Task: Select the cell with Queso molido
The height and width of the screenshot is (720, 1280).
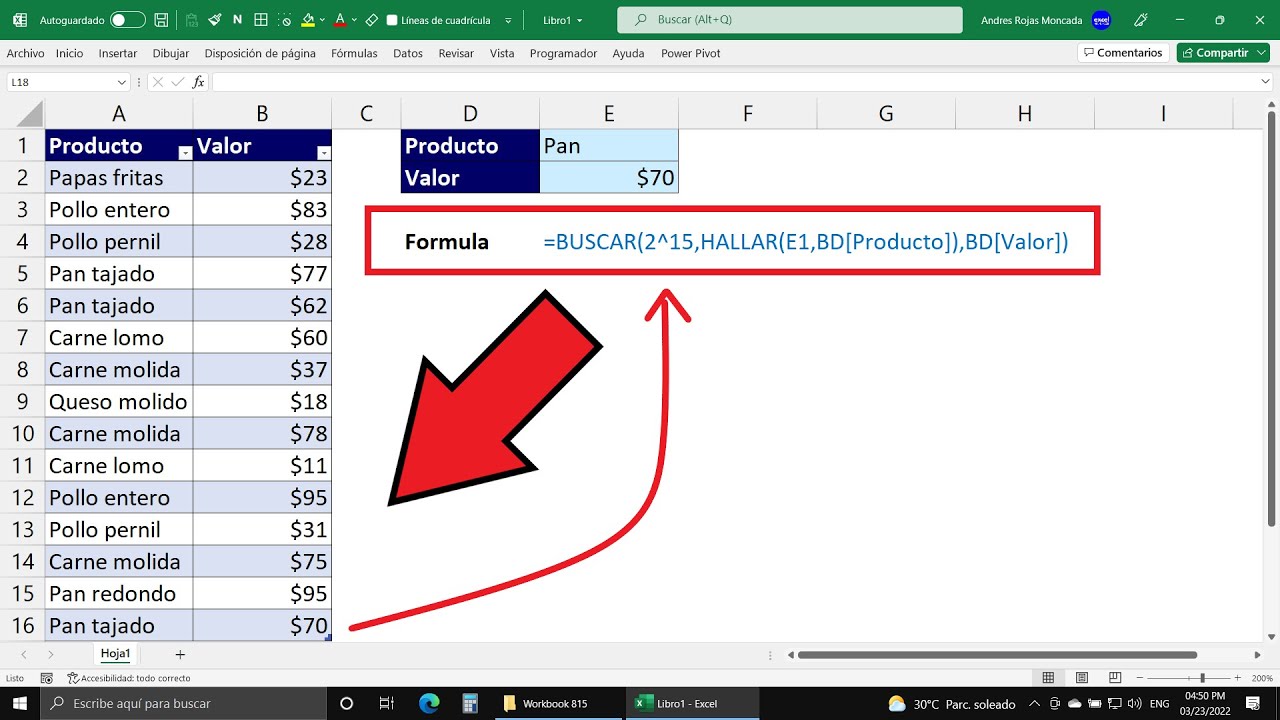Action: pyautogui.click(x=119, y=402)
